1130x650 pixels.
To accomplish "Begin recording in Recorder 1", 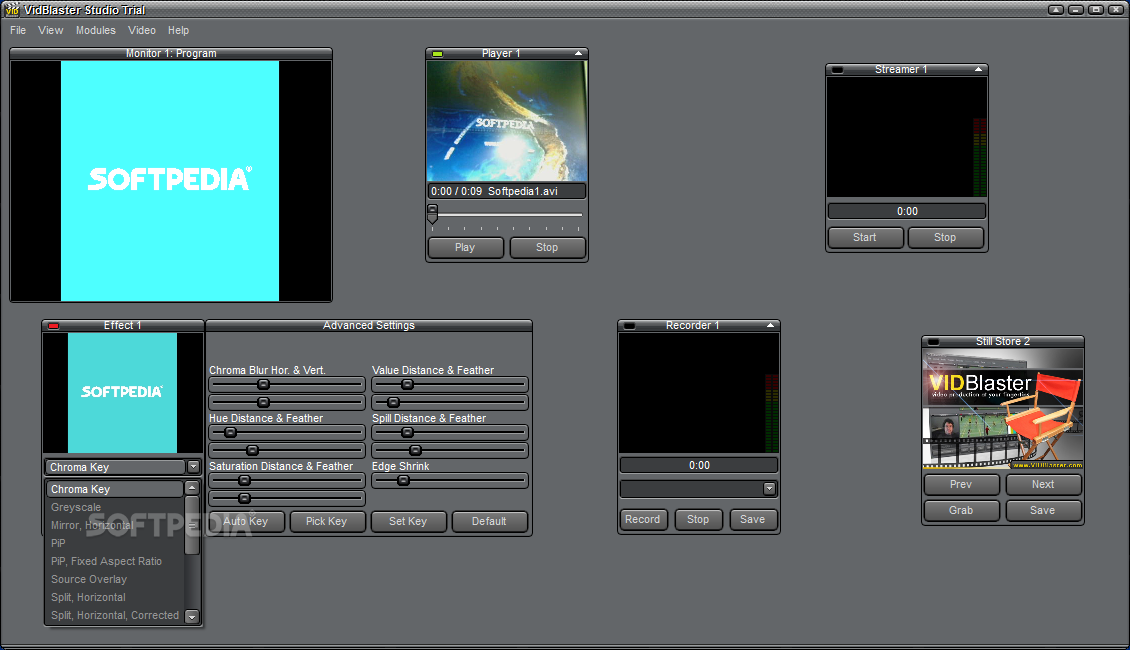I will (642, 520).
